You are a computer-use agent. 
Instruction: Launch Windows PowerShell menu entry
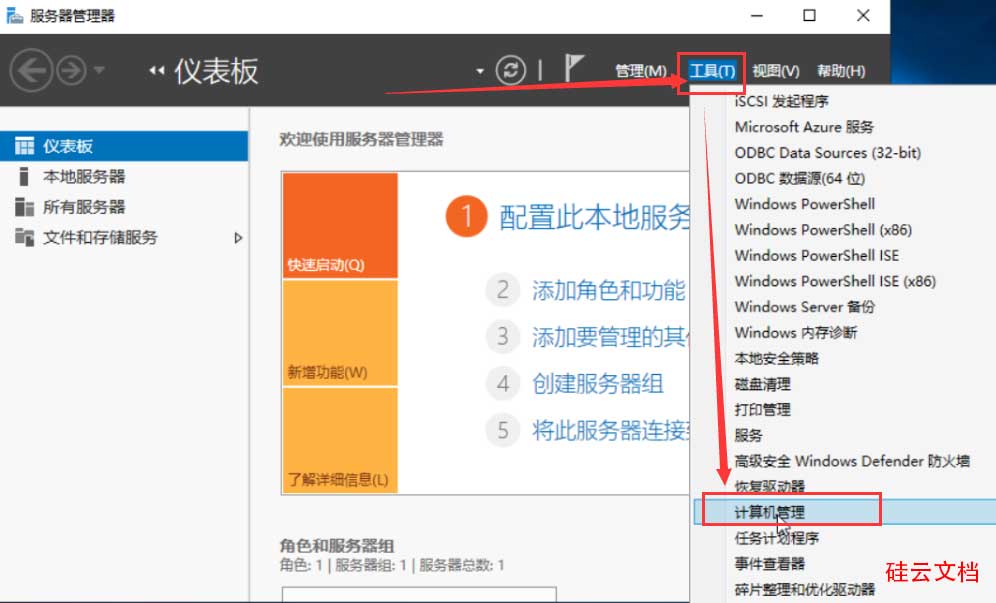click(804, 204)
